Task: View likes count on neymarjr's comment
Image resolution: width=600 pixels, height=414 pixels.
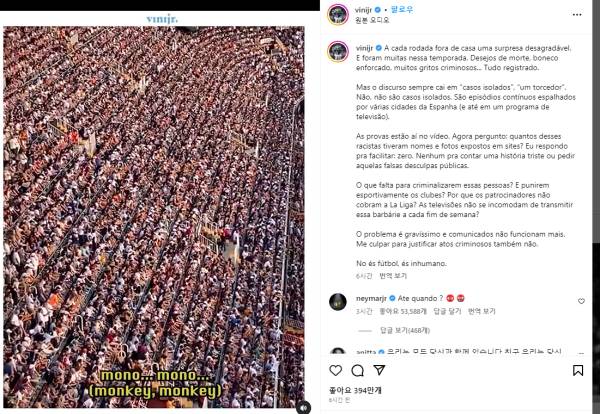Action: click(x=403, y=311)
